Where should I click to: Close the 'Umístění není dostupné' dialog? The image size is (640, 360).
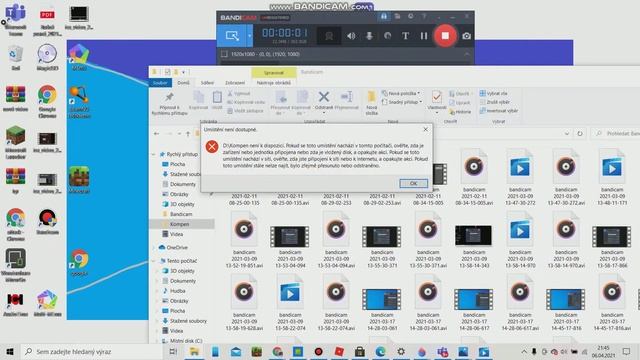point(425,129)
